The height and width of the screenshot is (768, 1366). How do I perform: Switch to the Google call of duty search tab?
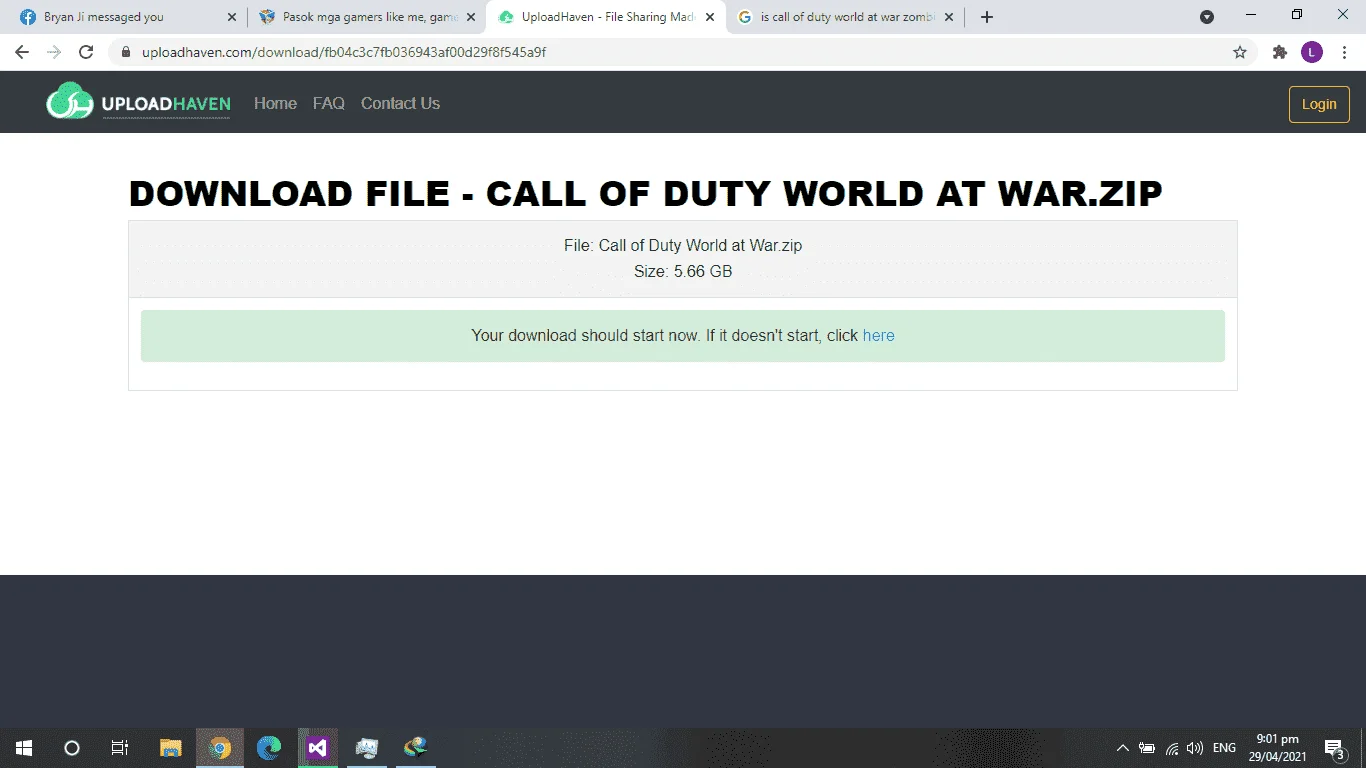click(x=846, y=17)
